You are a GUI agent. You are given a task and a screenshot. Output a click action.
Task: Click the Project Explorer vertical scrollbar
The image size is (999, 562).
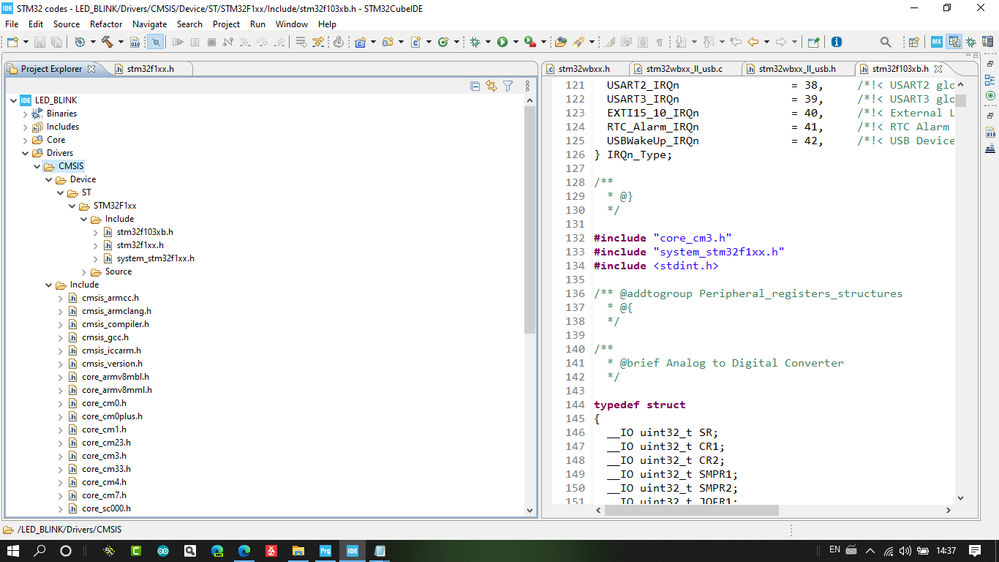(529, 220)
